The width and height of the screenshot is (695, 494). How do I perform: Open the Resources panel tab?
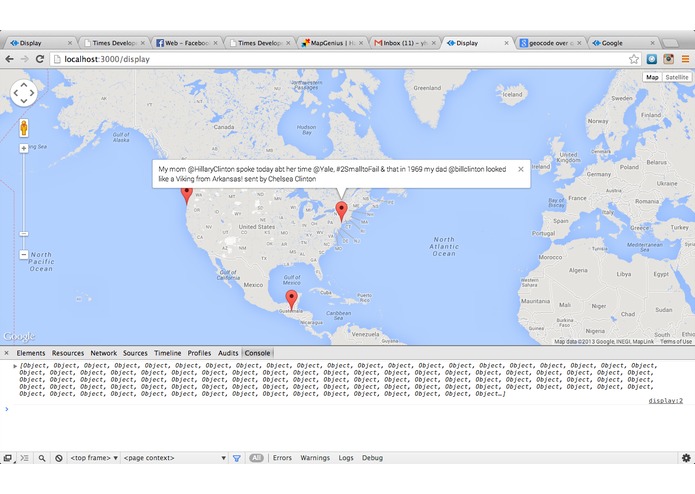point(68,353)
